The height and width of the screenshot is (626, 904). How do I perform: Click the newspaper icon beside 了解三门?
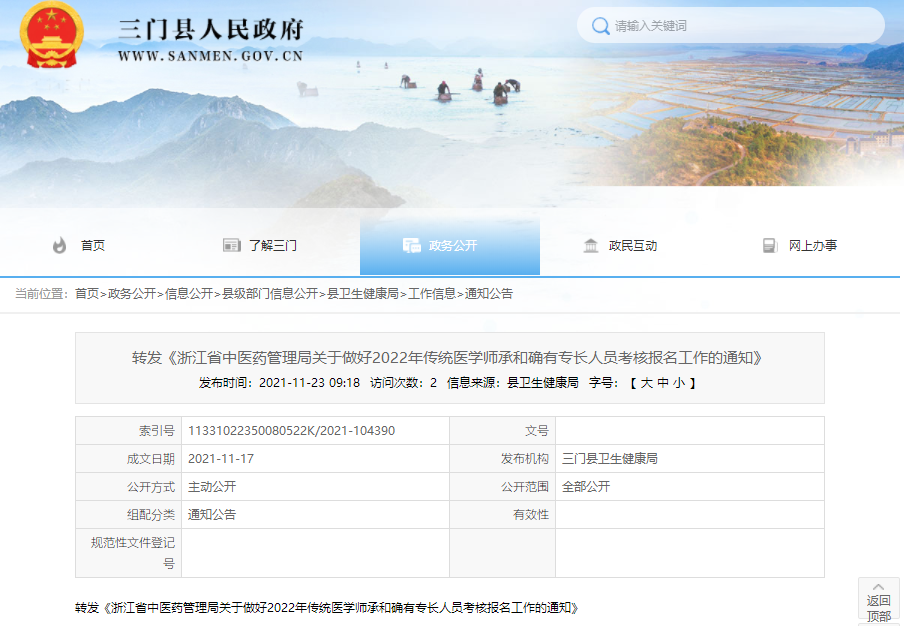tap(232, 246)
